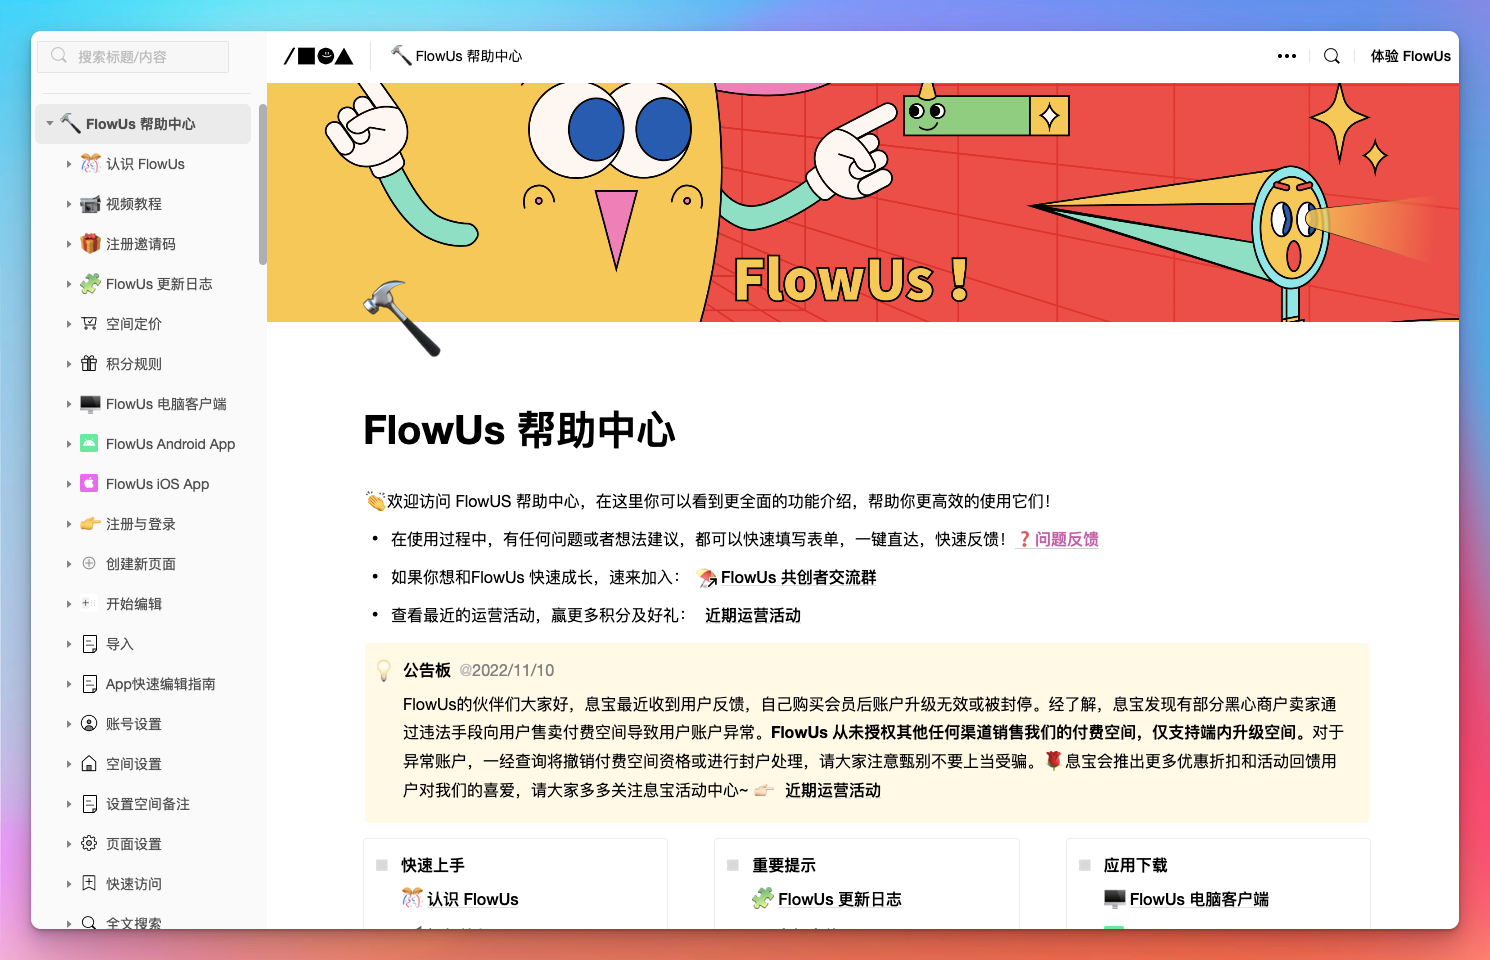Open the top-bar search magnifier icon
The image size is (1490, 960).
pyautogui.click(x=1331, y=56)
